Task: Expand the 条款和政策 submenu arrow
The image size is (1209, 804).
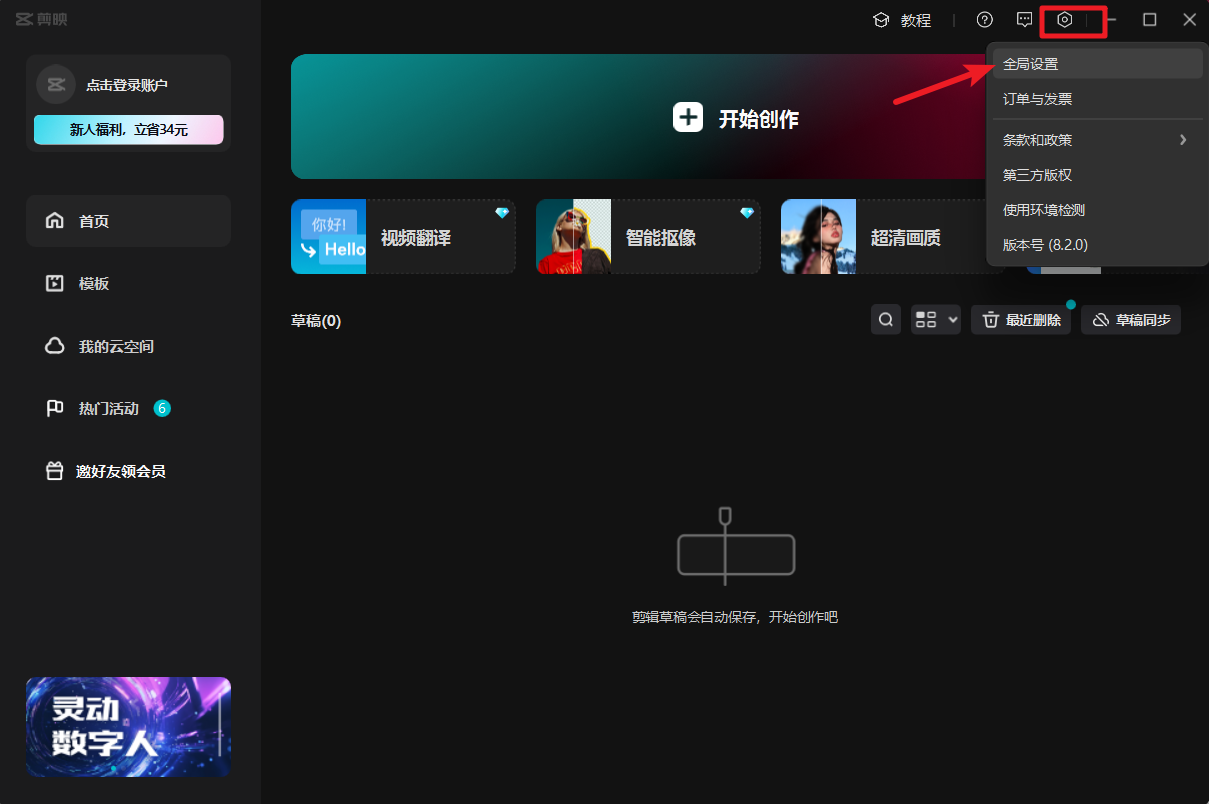Action: pyautogui.click(x=1183, y=140)
